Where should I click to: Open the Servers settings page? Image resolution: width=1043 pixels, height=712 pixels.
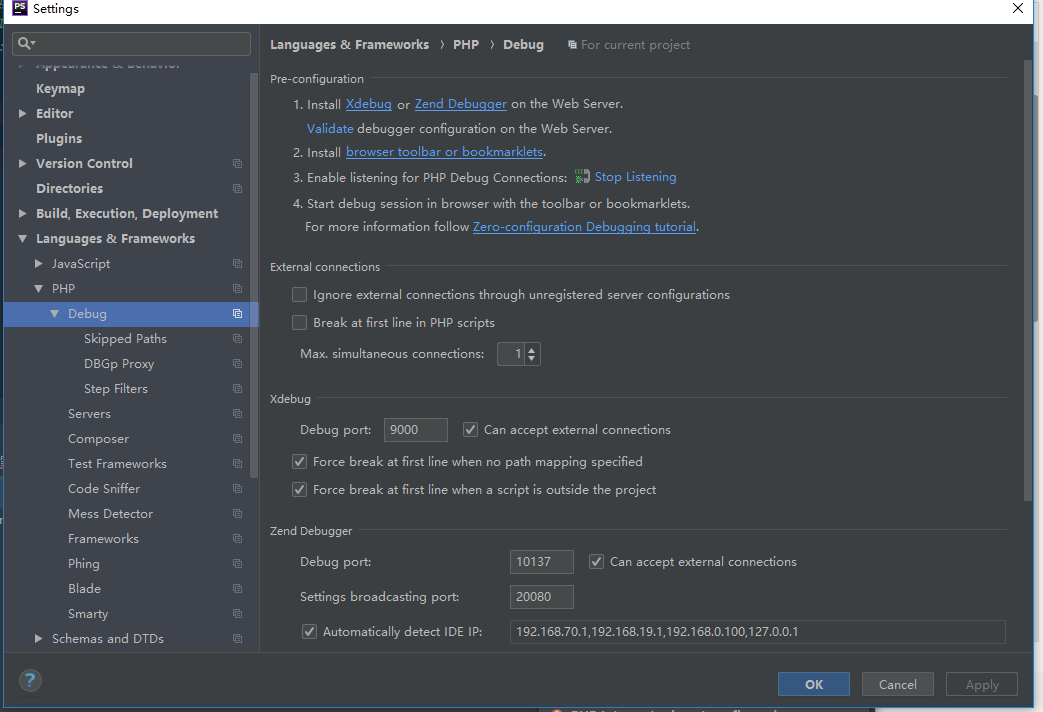click(89, 414)
